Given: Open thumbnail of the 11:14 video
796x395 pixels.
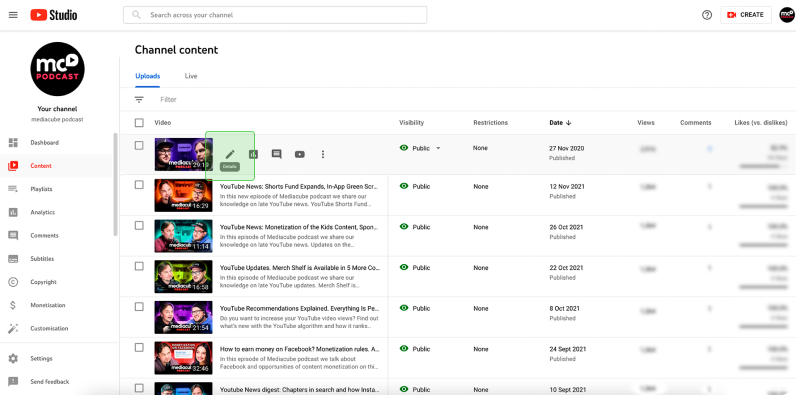Looking at the screenshot, I should coord(183,236).
